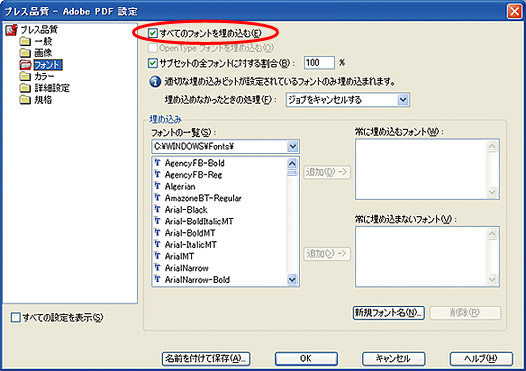The image size is (526, 371).
Task: Select AgencyFB-Bold in font list
Action: (195, 163)
